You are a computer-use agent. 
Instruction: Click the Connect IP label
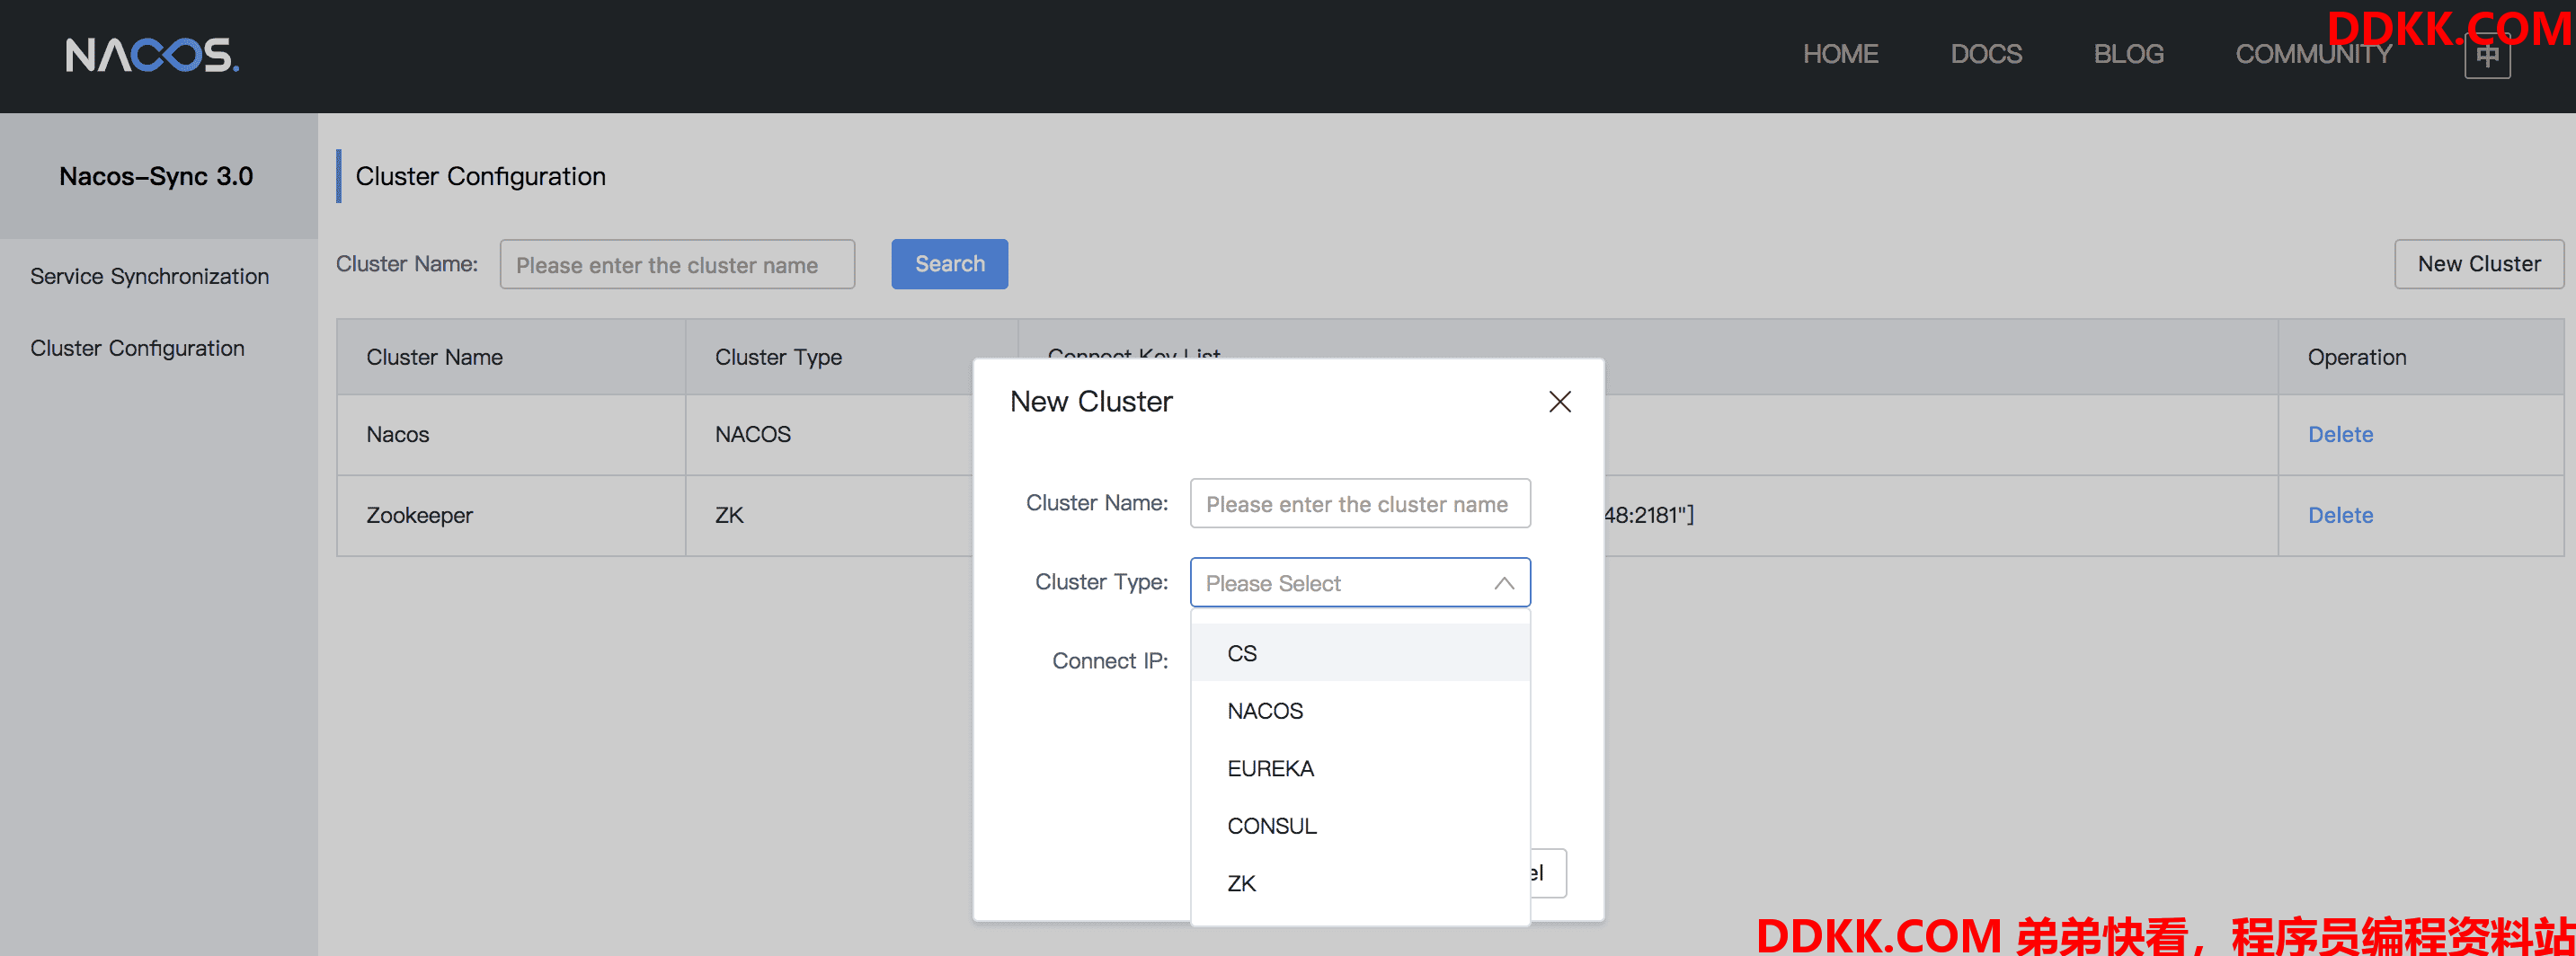pos(1109,661)
